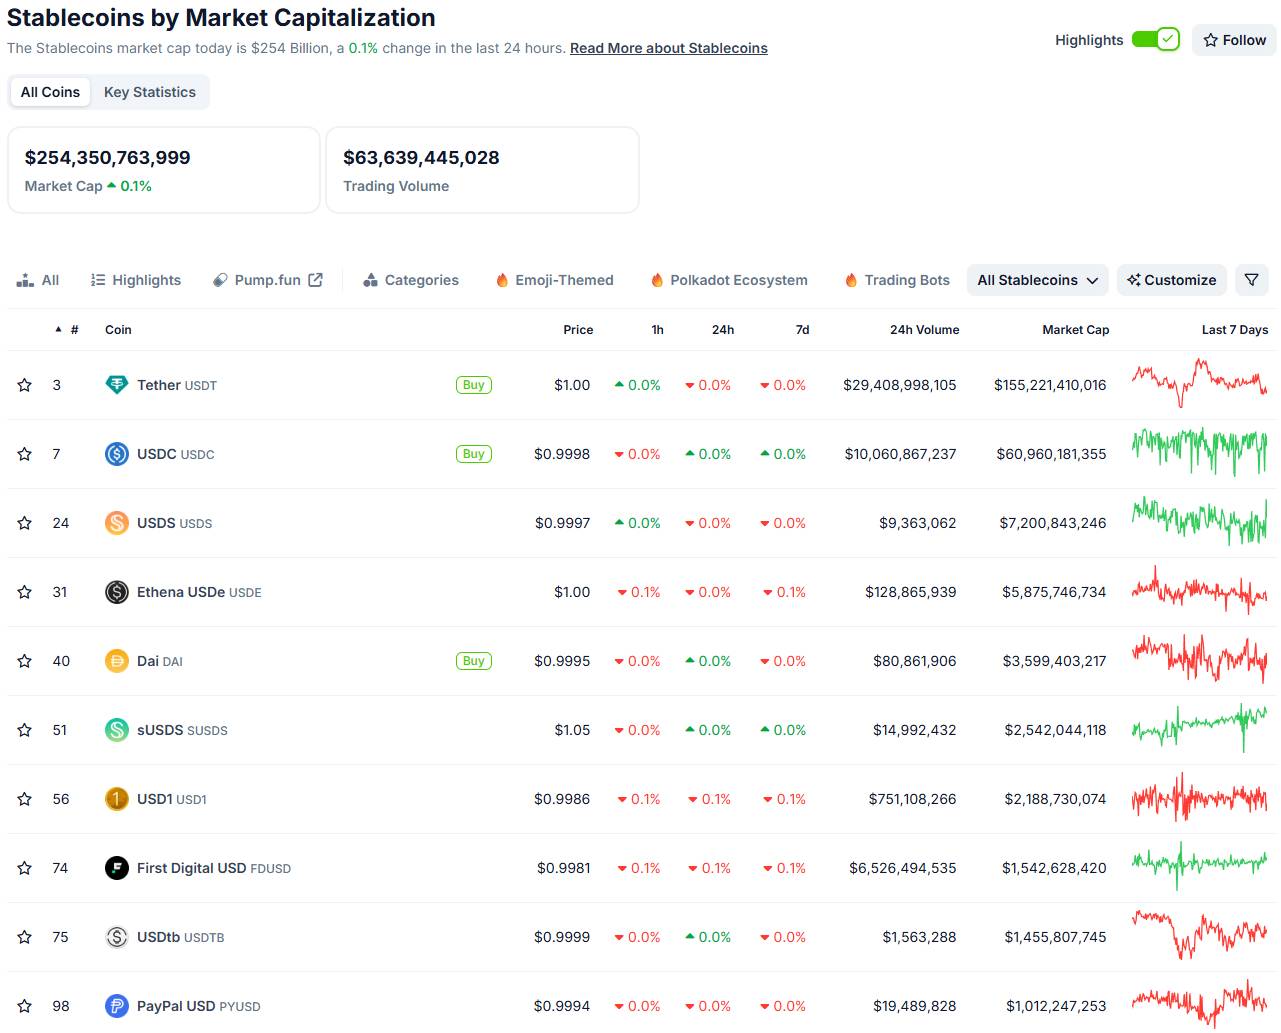Screen dimensions: 1281x1033
Task: Open the Tether USDT coin page
Action: [177, 385]
